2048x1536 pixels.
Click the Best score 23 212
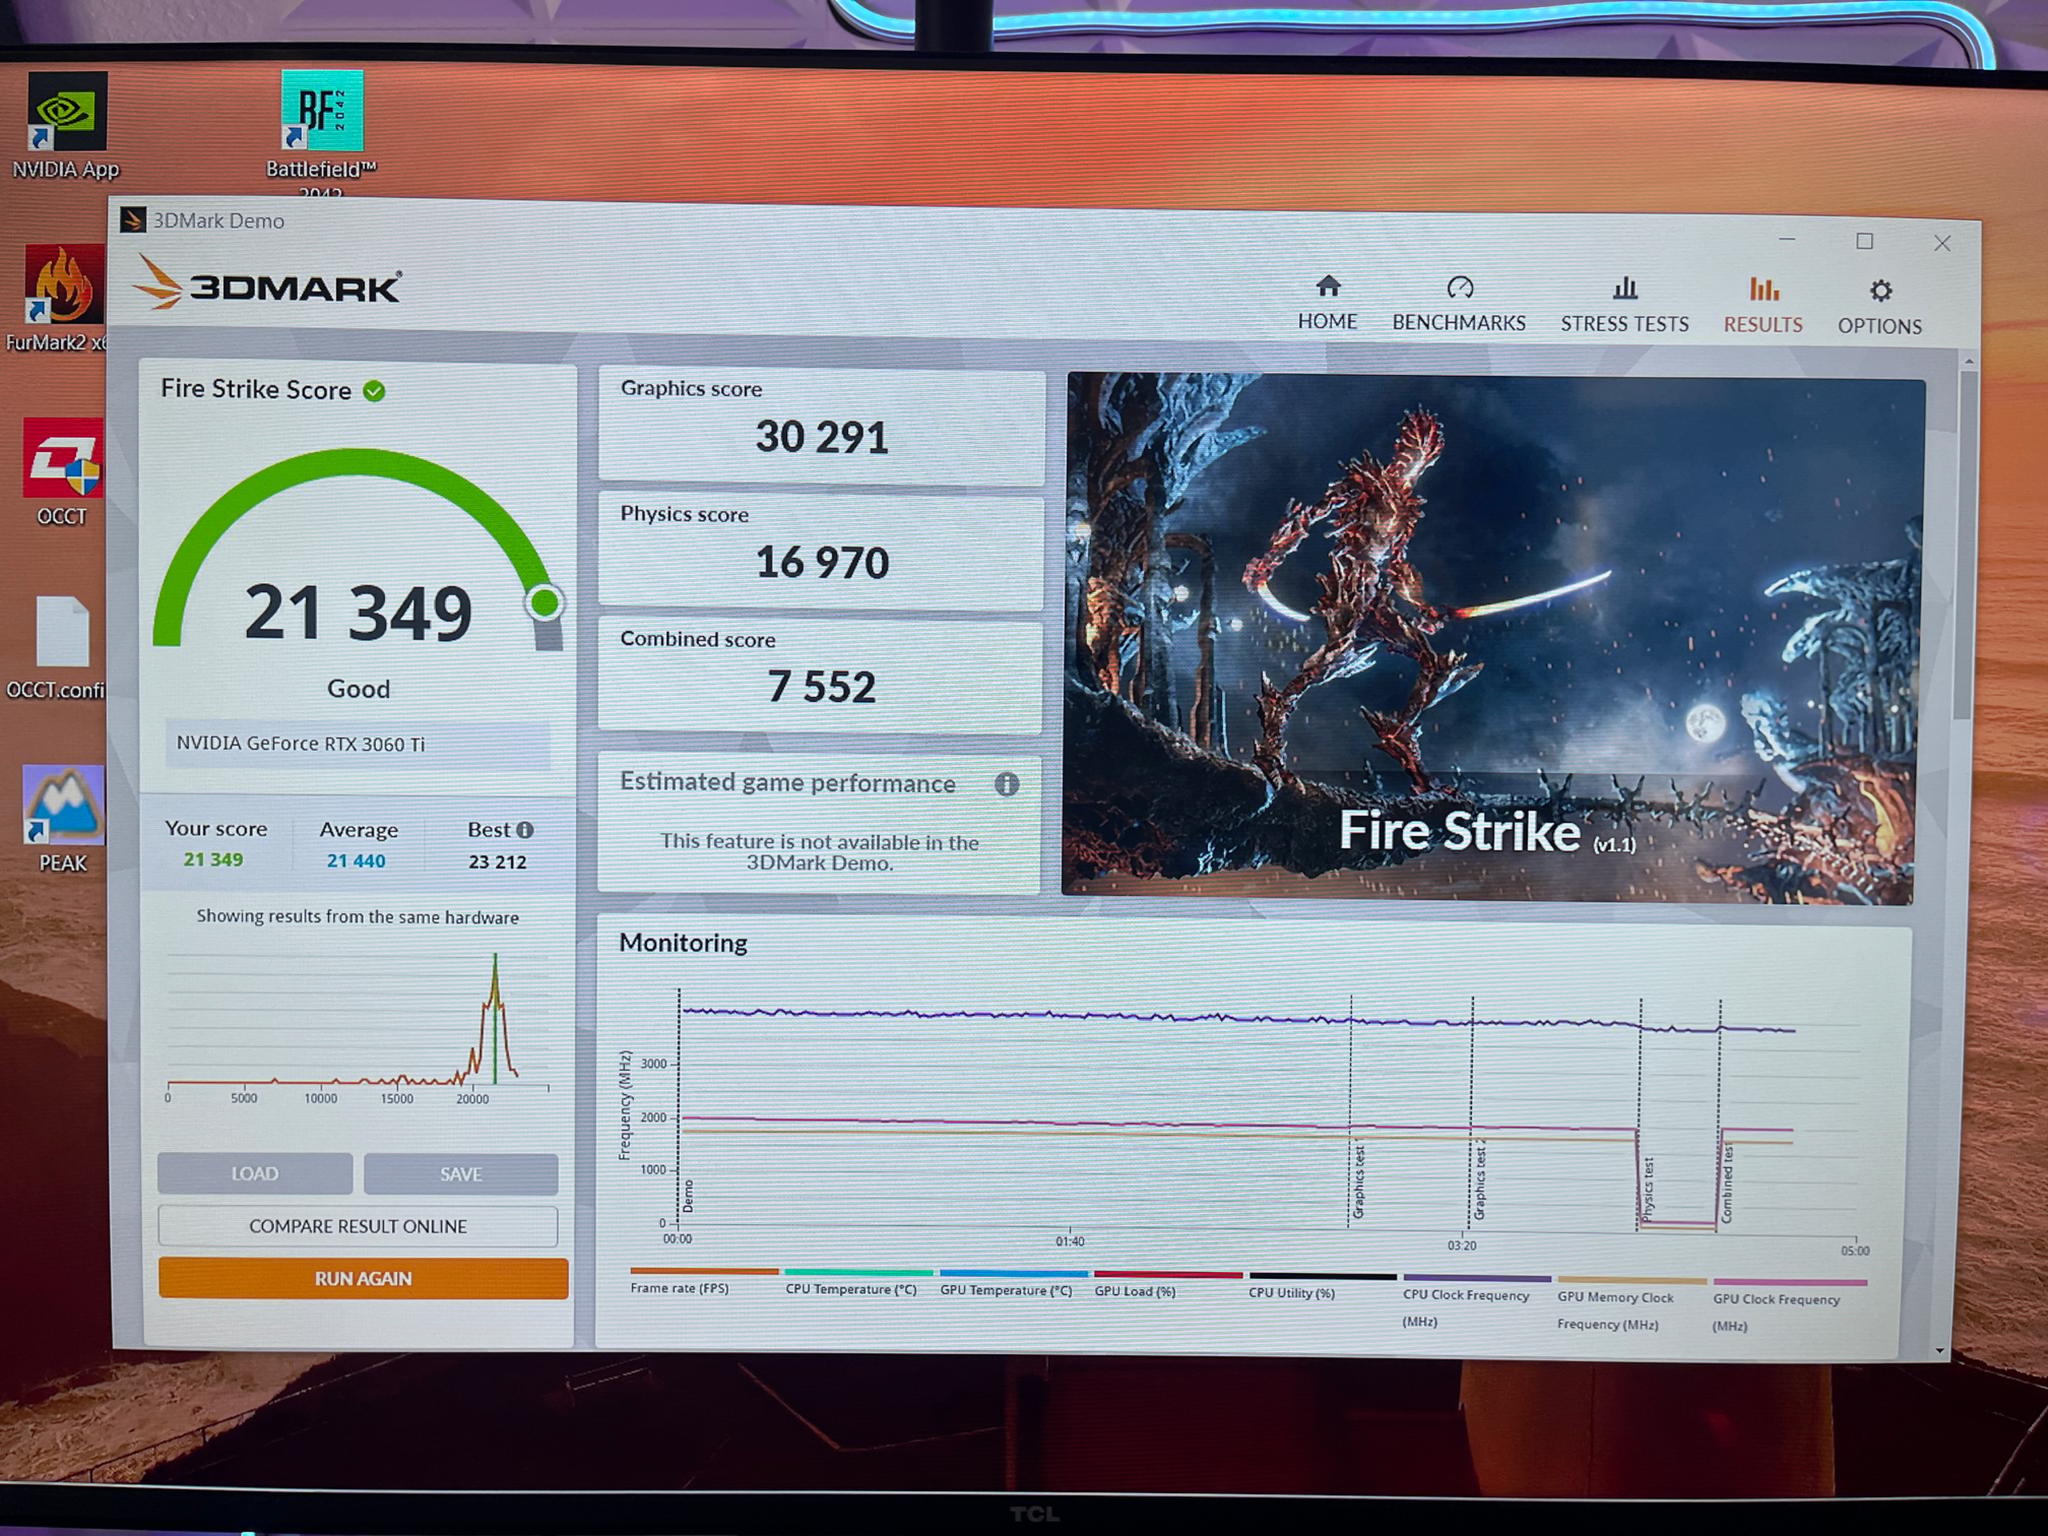point(497,862)
